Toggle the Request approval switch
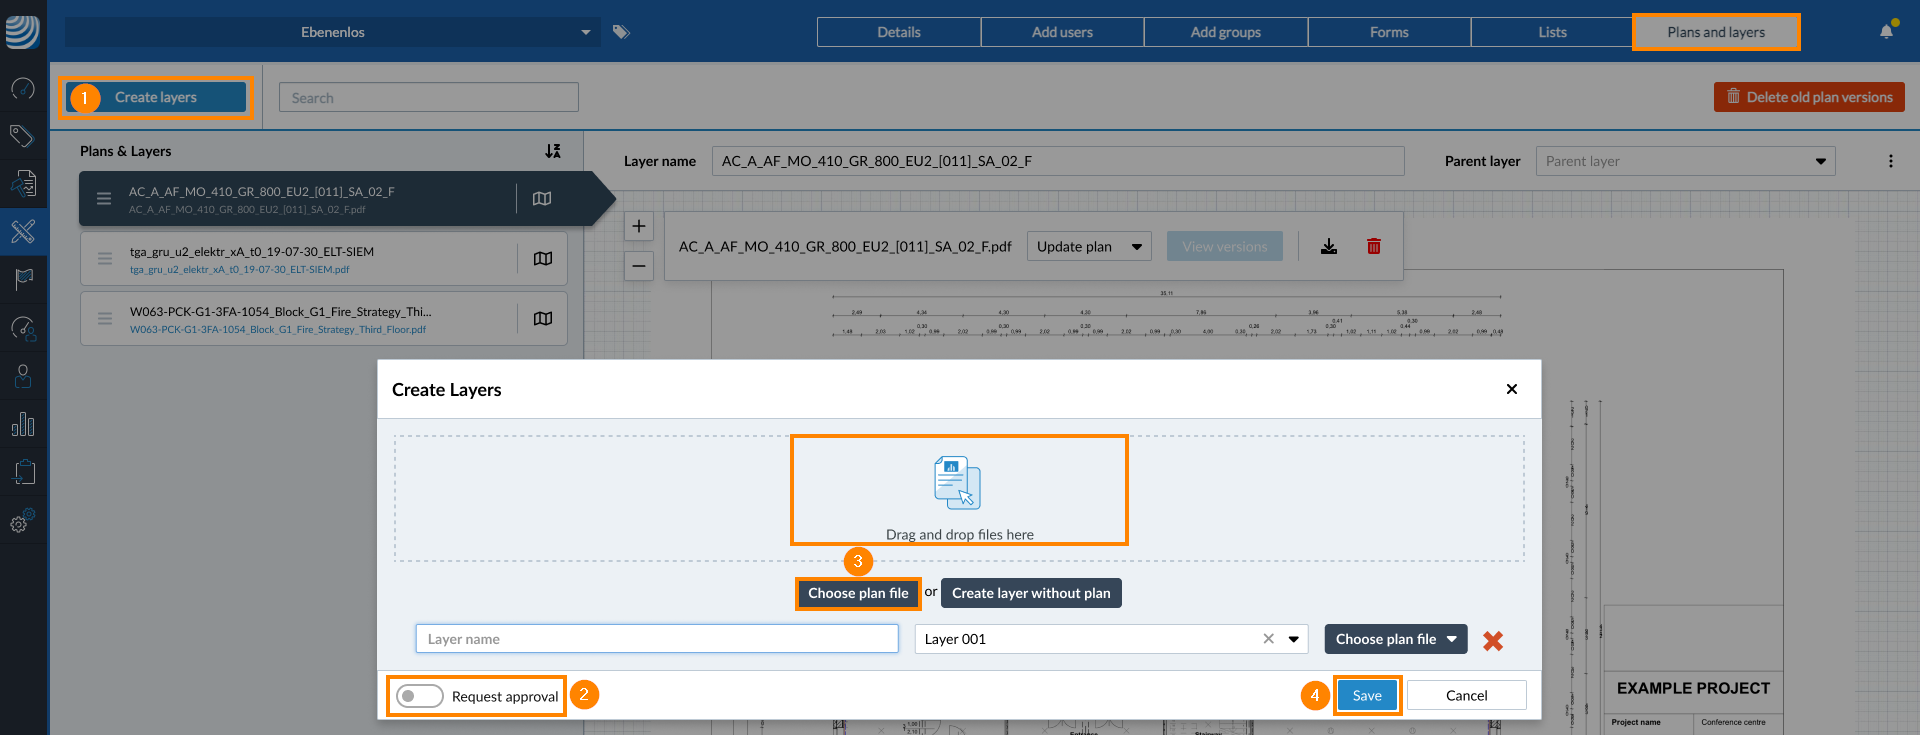The width and height of the screenshot is (1920, 735). (x=420, y=696)
